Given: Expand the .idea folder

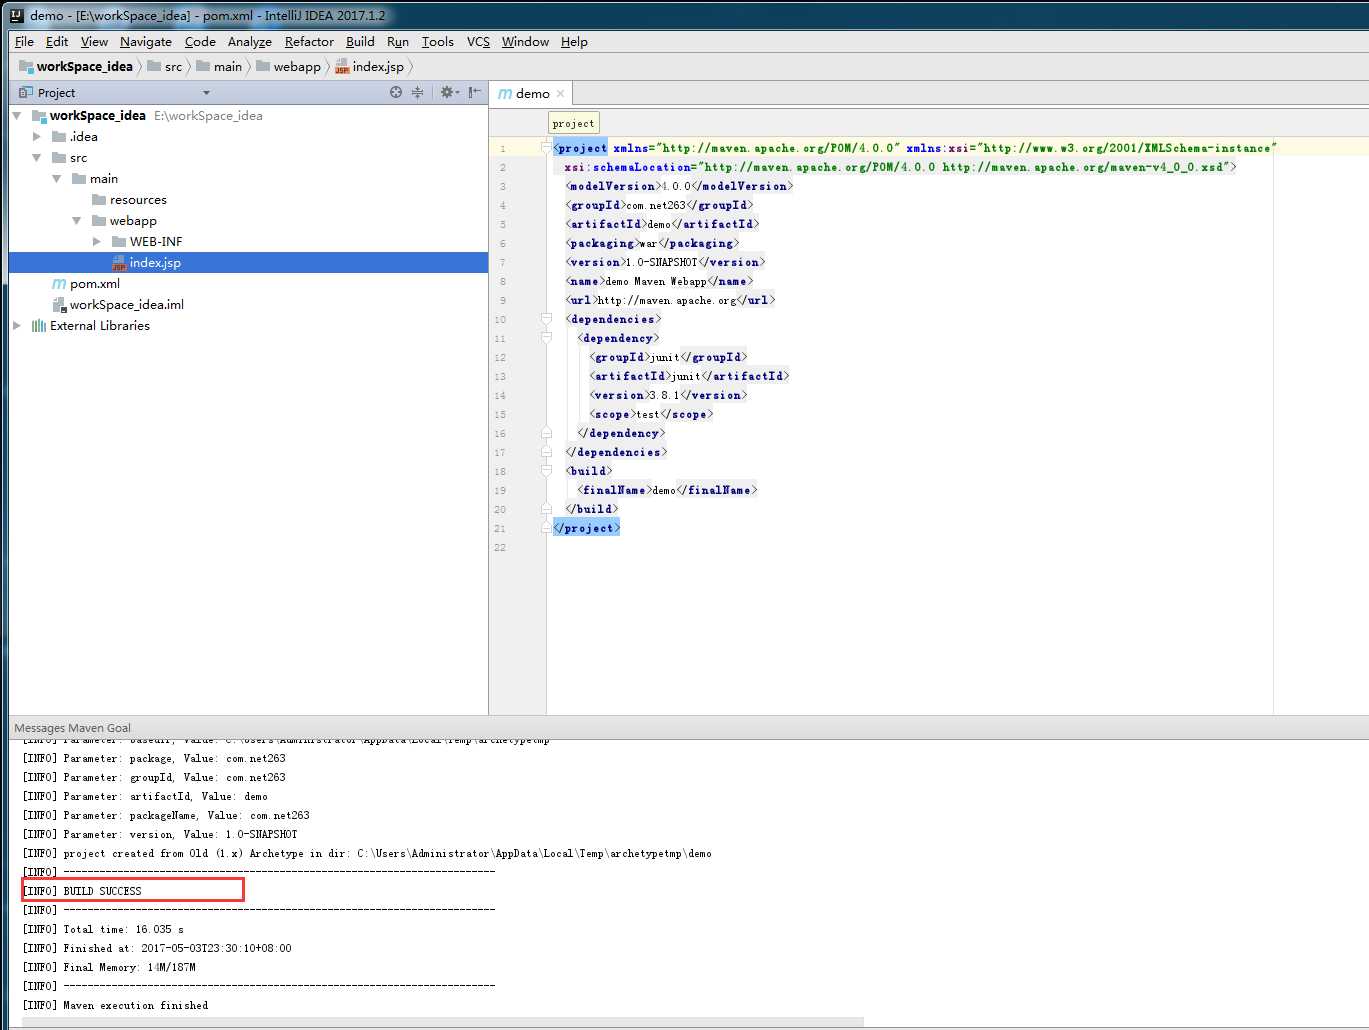Looking at the screenshot, I should tap(37, 137).
